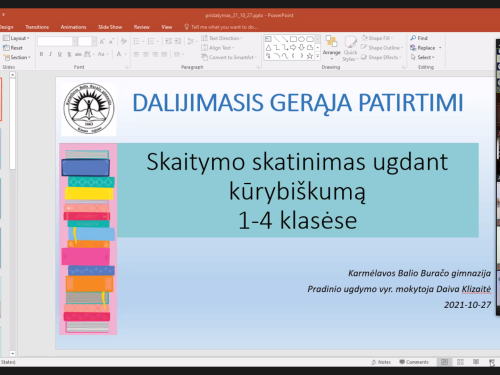Click the Tell me what you want field
This screenshot has height=375, width=500.
point(221,27)
